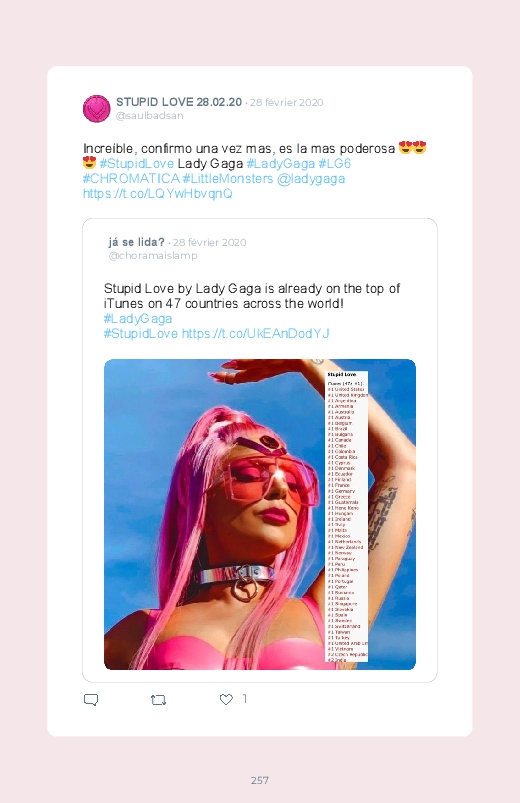Follow the t.co/LQYwHbvqnQ link
The height and width of the screenshot is (803, 520).
(158, 194)
